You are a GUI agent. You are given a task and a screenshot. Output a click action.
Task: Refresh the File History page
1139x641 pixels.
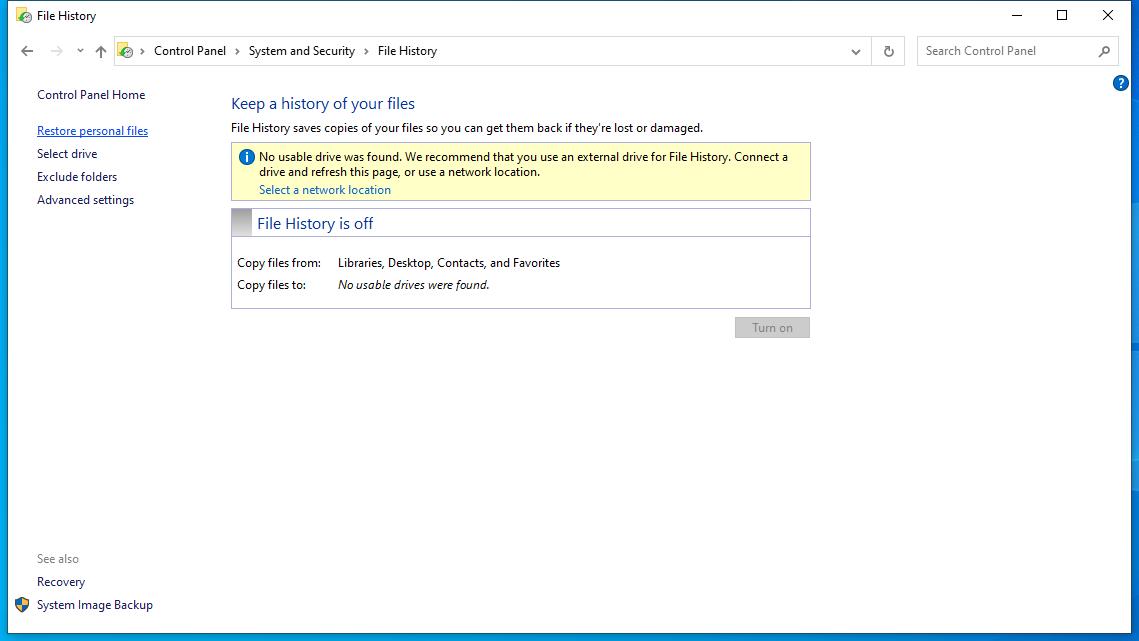point(888,50)
